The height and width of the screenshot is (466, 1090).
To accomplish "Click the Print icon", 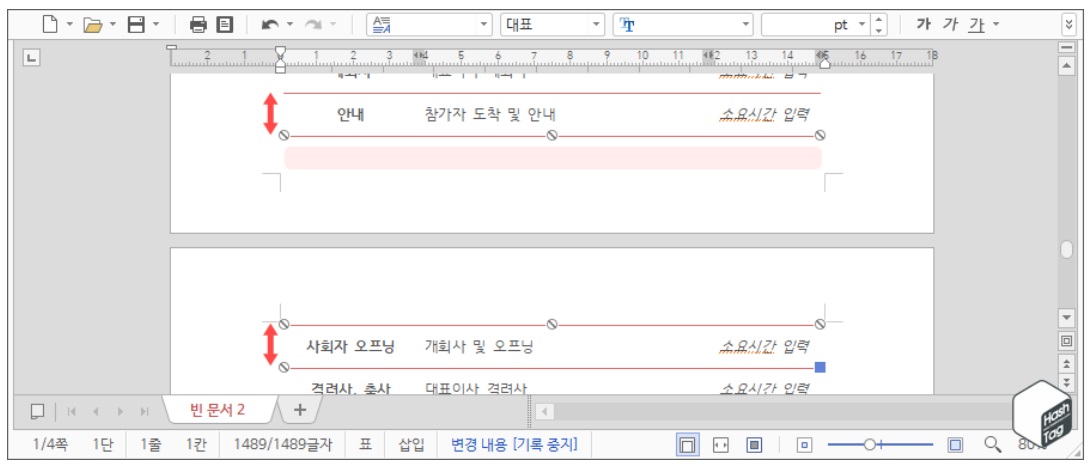I will click(199, 25).
